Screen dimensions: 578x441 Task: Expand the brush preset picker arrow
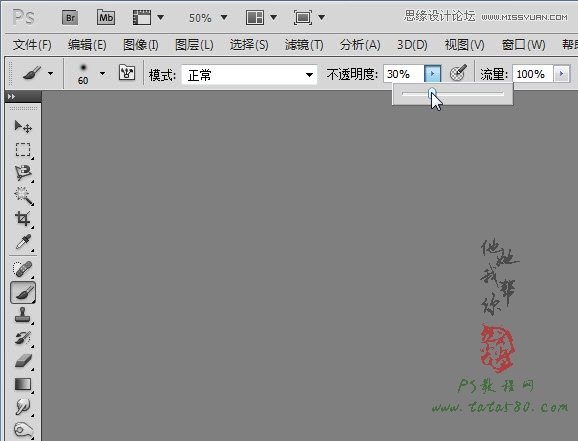pyautogui.click(x=102, y=73)
